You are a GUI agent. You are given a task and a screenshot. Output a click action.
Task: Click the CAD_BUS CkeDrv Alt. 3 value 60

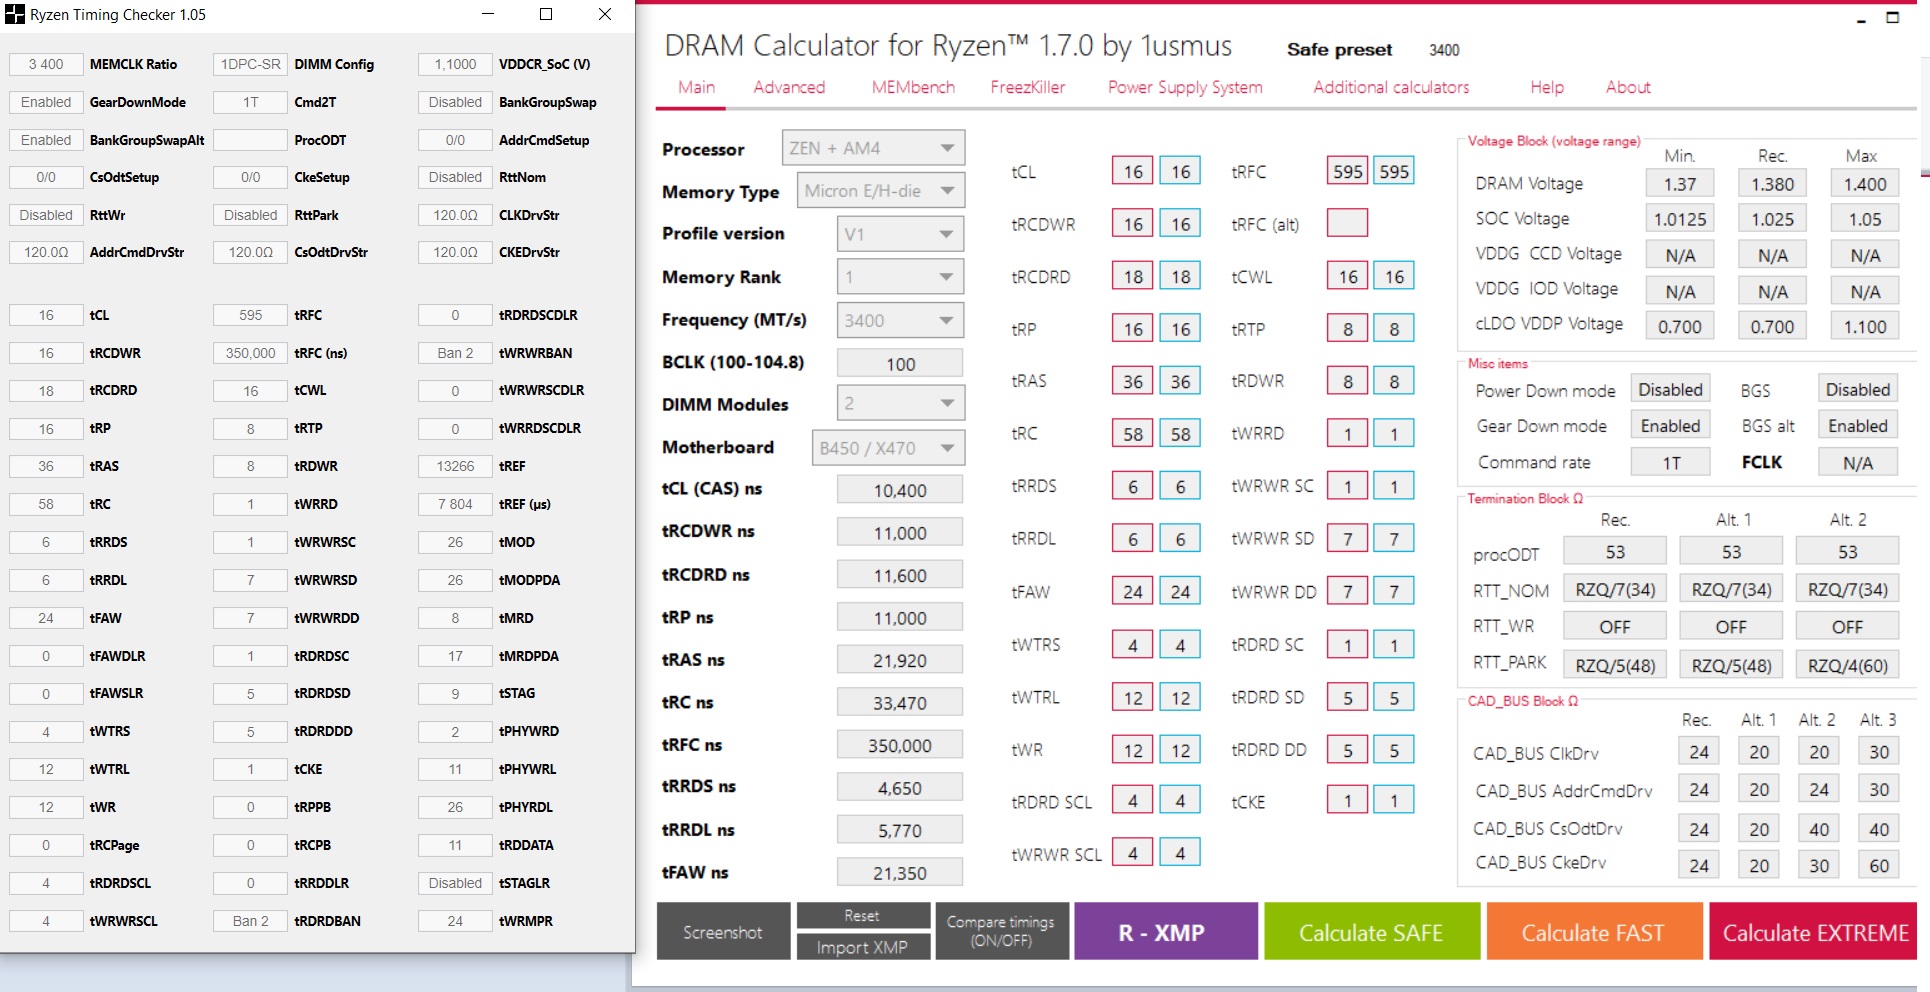tap(1879, 866)
